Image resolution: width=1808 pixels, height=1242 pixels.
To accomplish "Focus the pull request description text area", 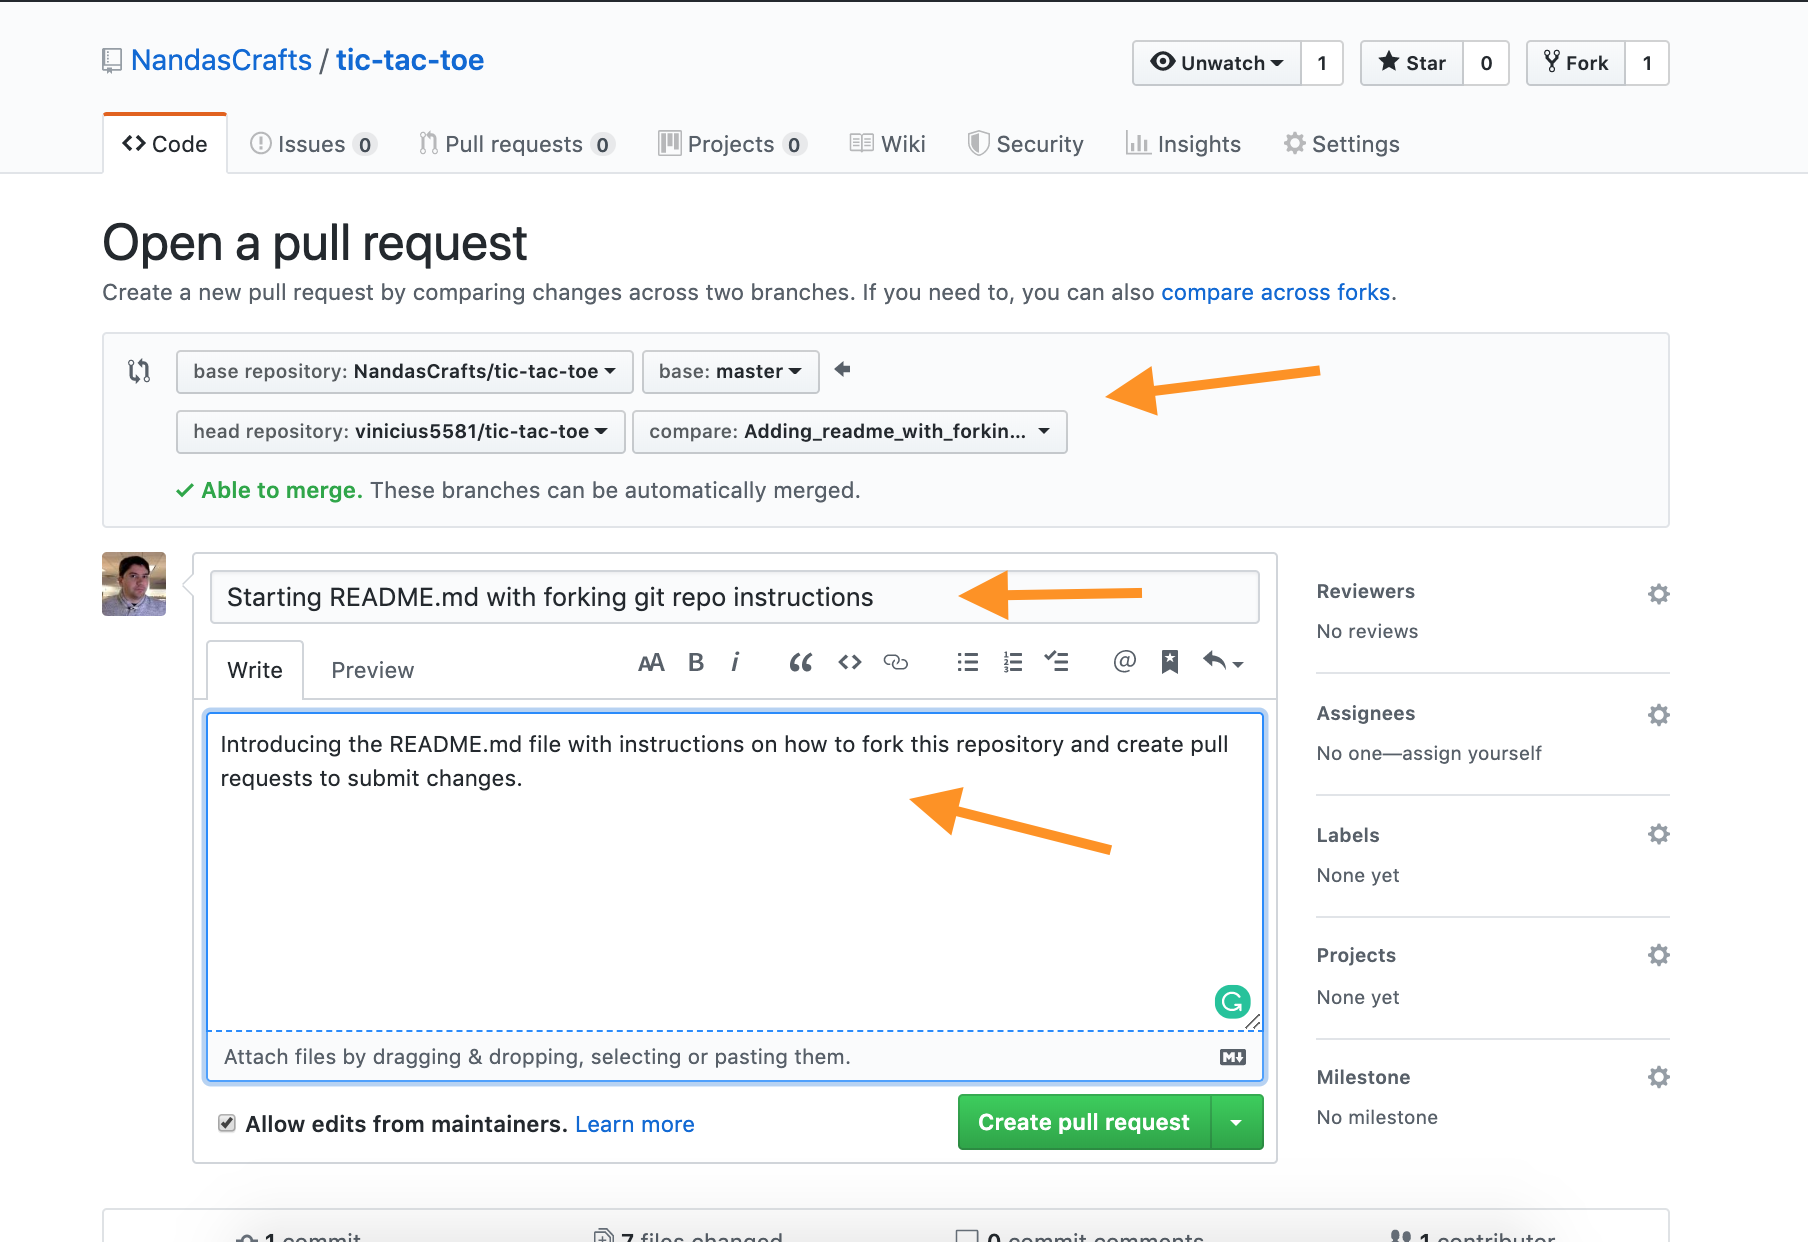I will click(735, 872).
